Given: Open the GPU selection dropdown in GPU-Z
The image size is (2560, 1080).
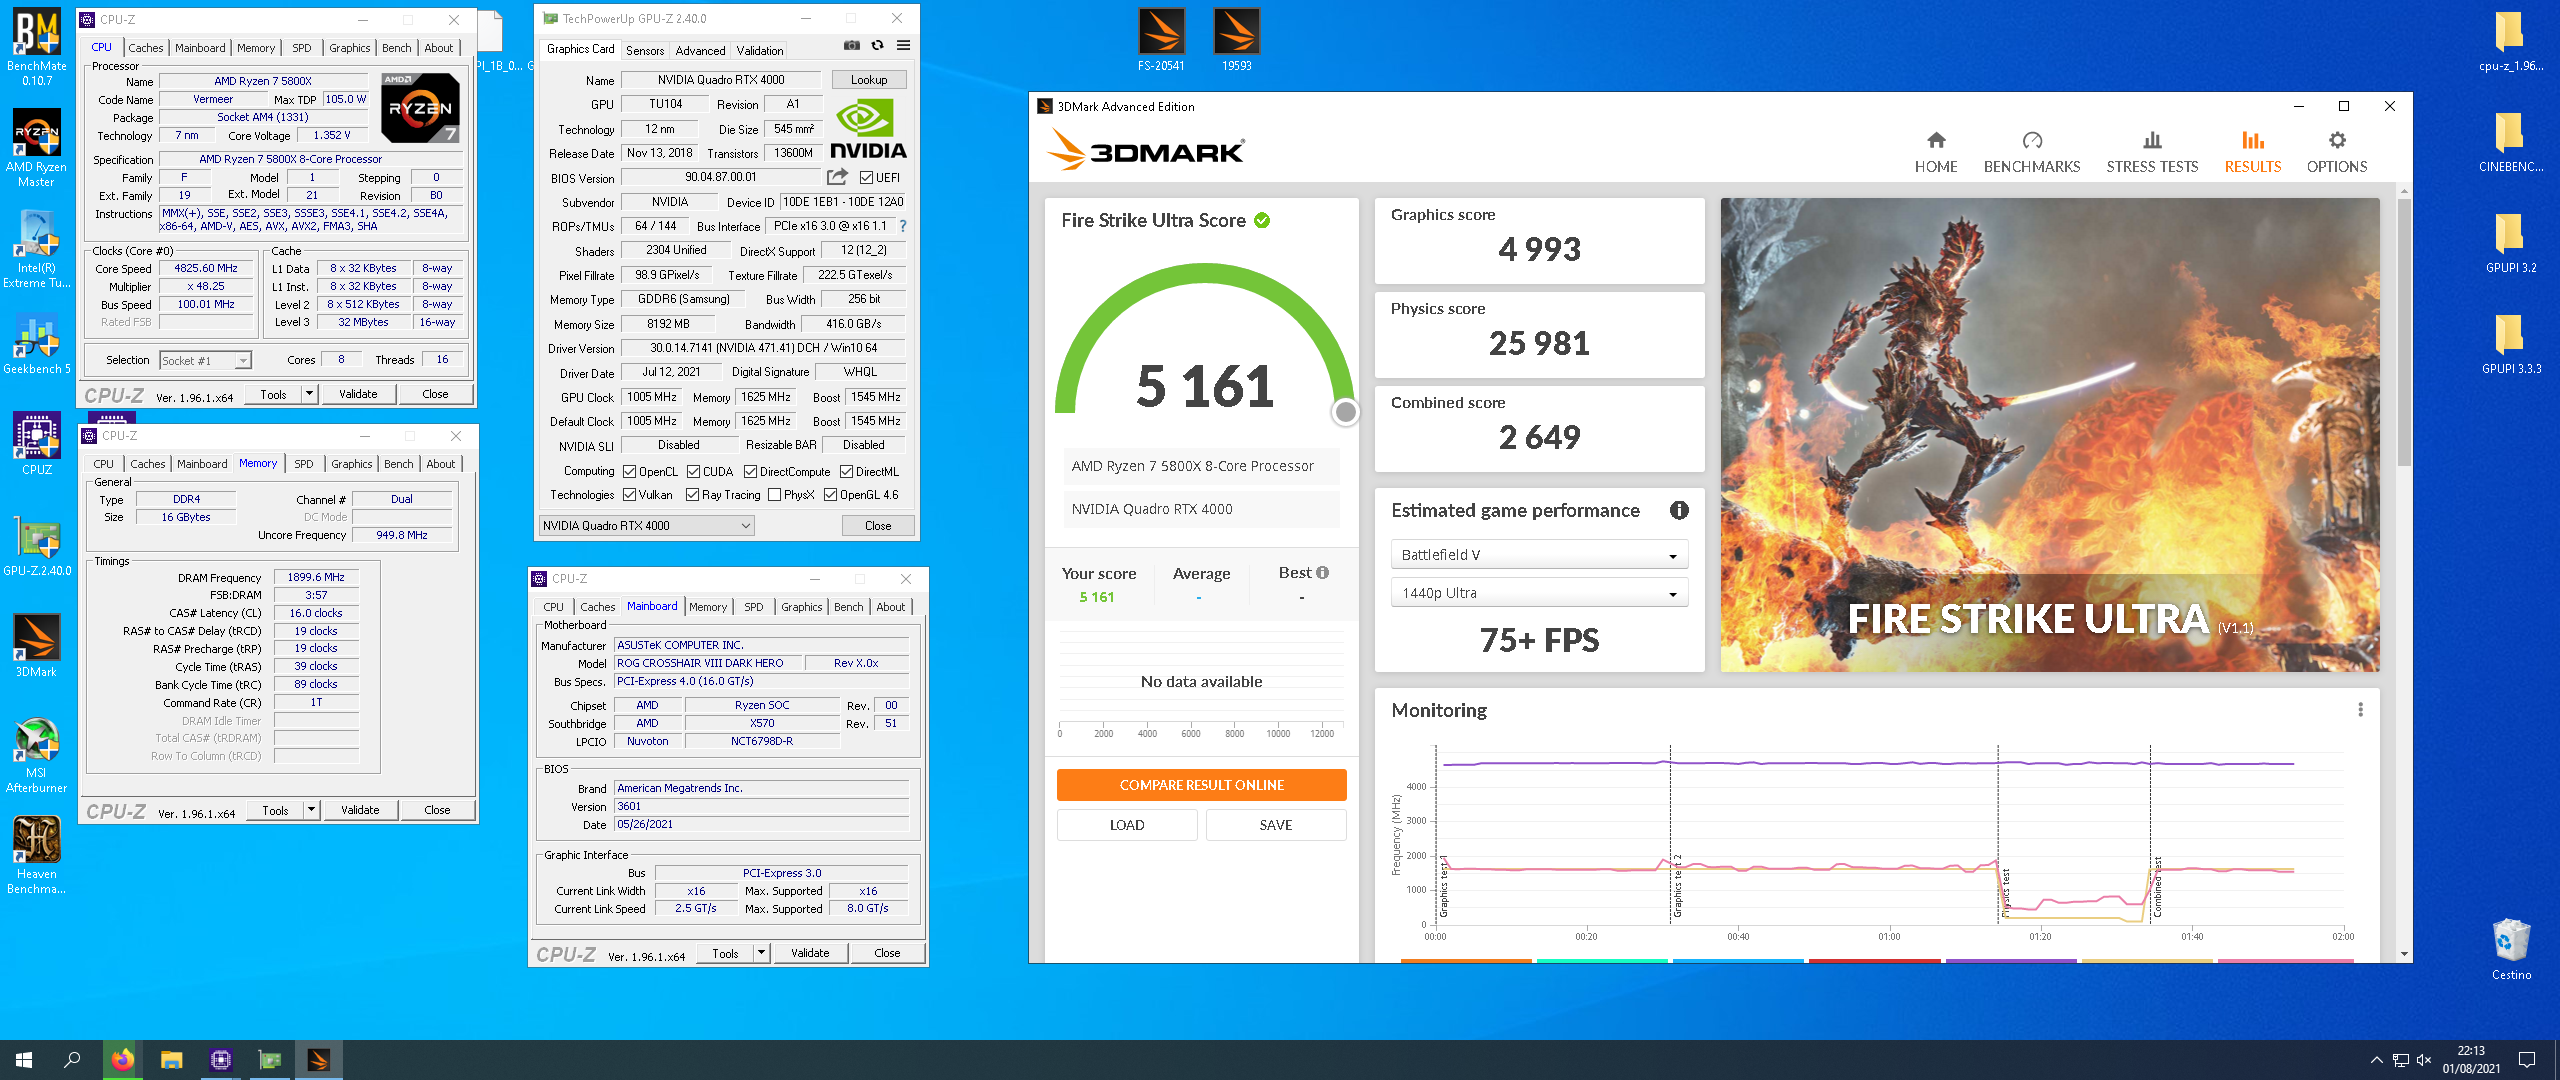Looking at the screenshot, I should click(646, 525).
